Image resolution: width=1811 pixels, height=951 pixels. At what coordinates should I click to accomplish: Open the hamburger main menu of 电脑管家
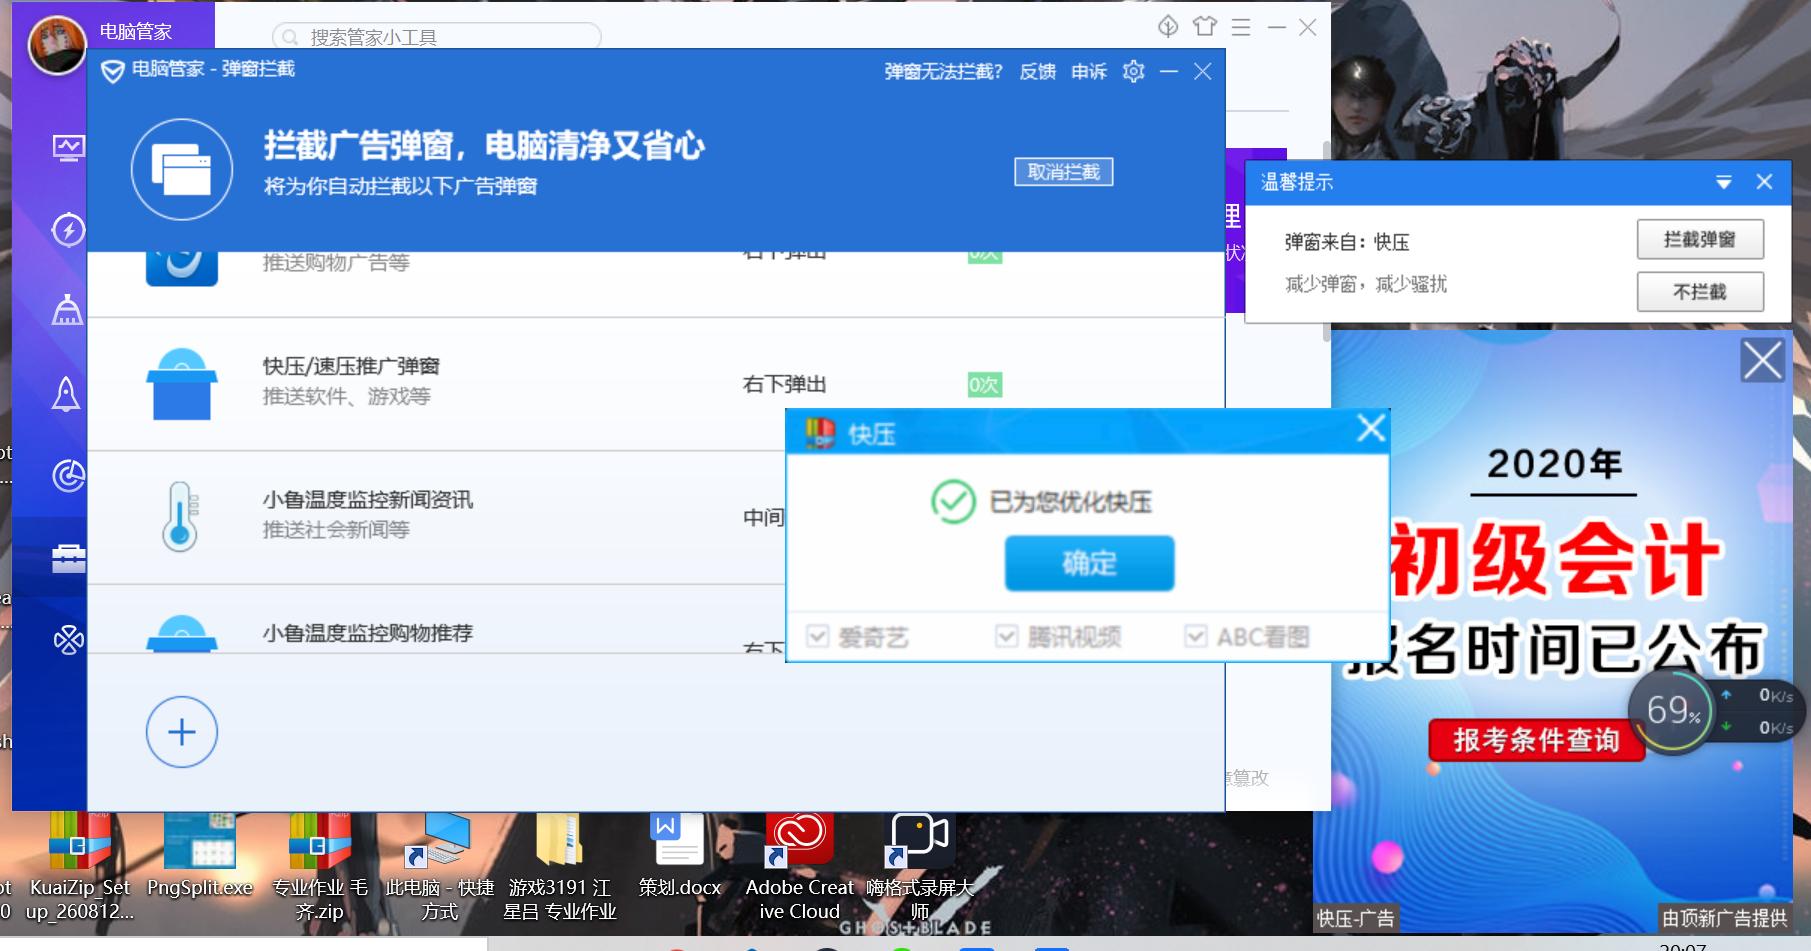click(x=1239, y=27)
